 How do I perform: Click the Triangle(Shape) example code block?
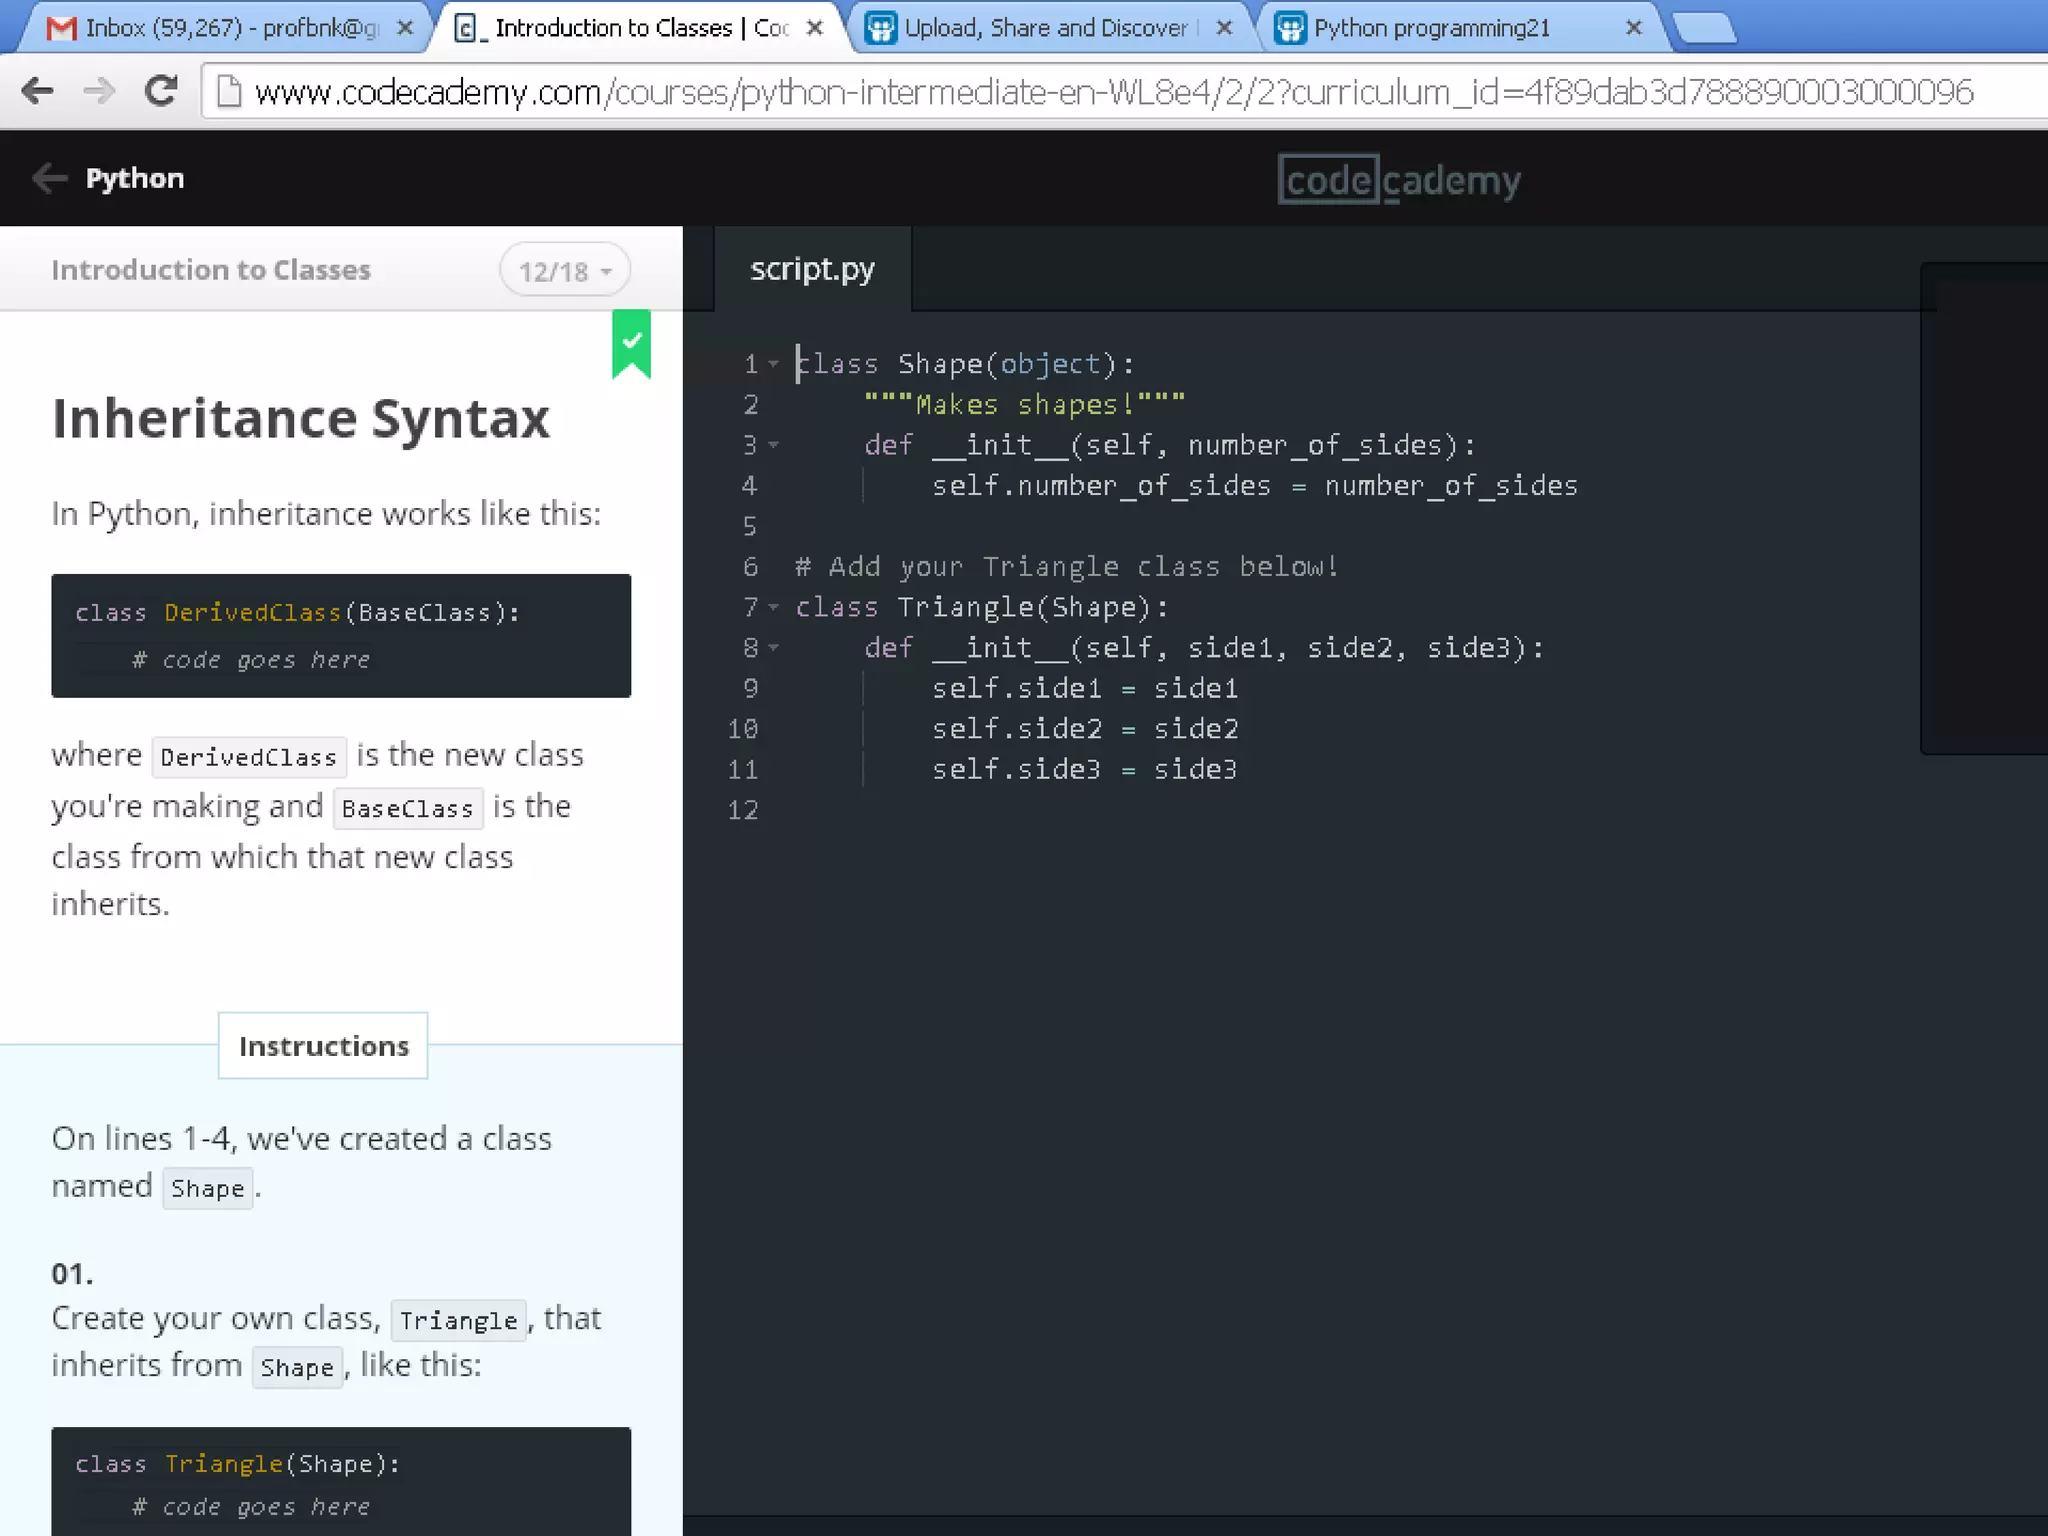pos(341,1482)
